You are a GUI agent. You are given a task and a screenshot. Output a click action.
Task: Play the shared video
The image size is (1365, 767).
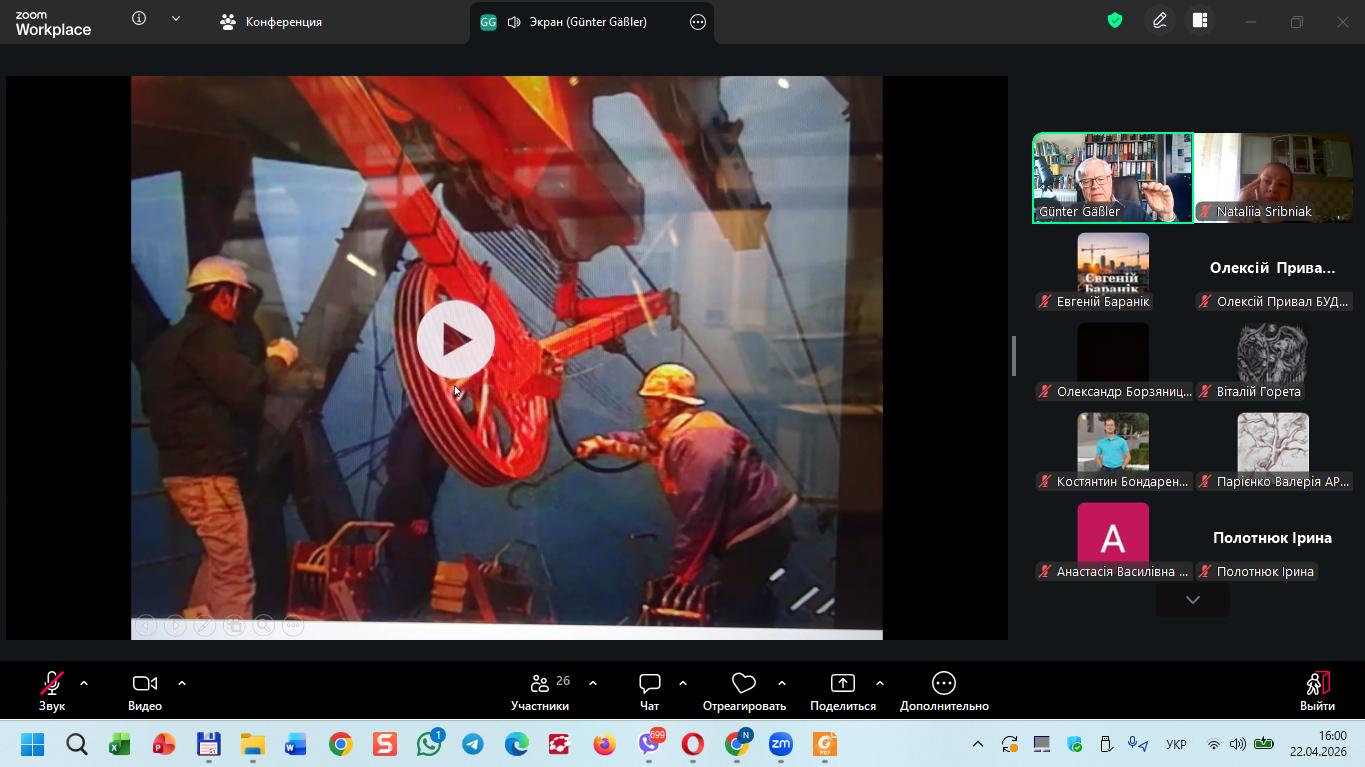tap(456, 340)
